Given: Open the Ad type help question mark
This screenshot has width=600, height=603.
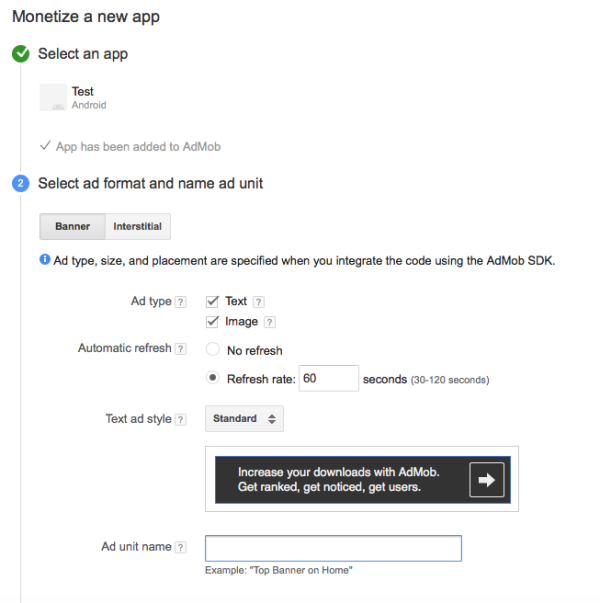Looking at the screenshot, I should 180,302.
